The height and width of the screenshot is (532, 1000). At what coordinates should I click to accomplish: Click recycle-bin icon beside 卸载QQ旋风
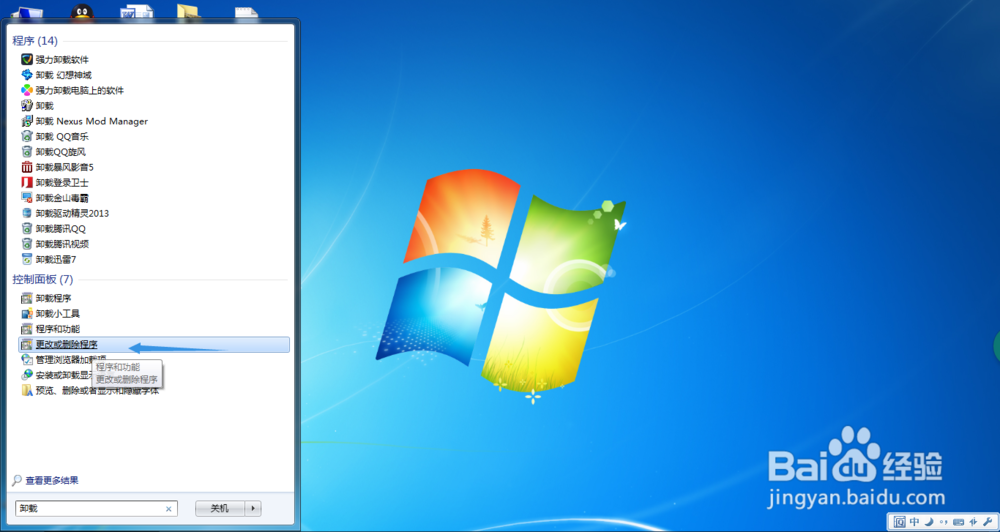[x=27, y=151]
